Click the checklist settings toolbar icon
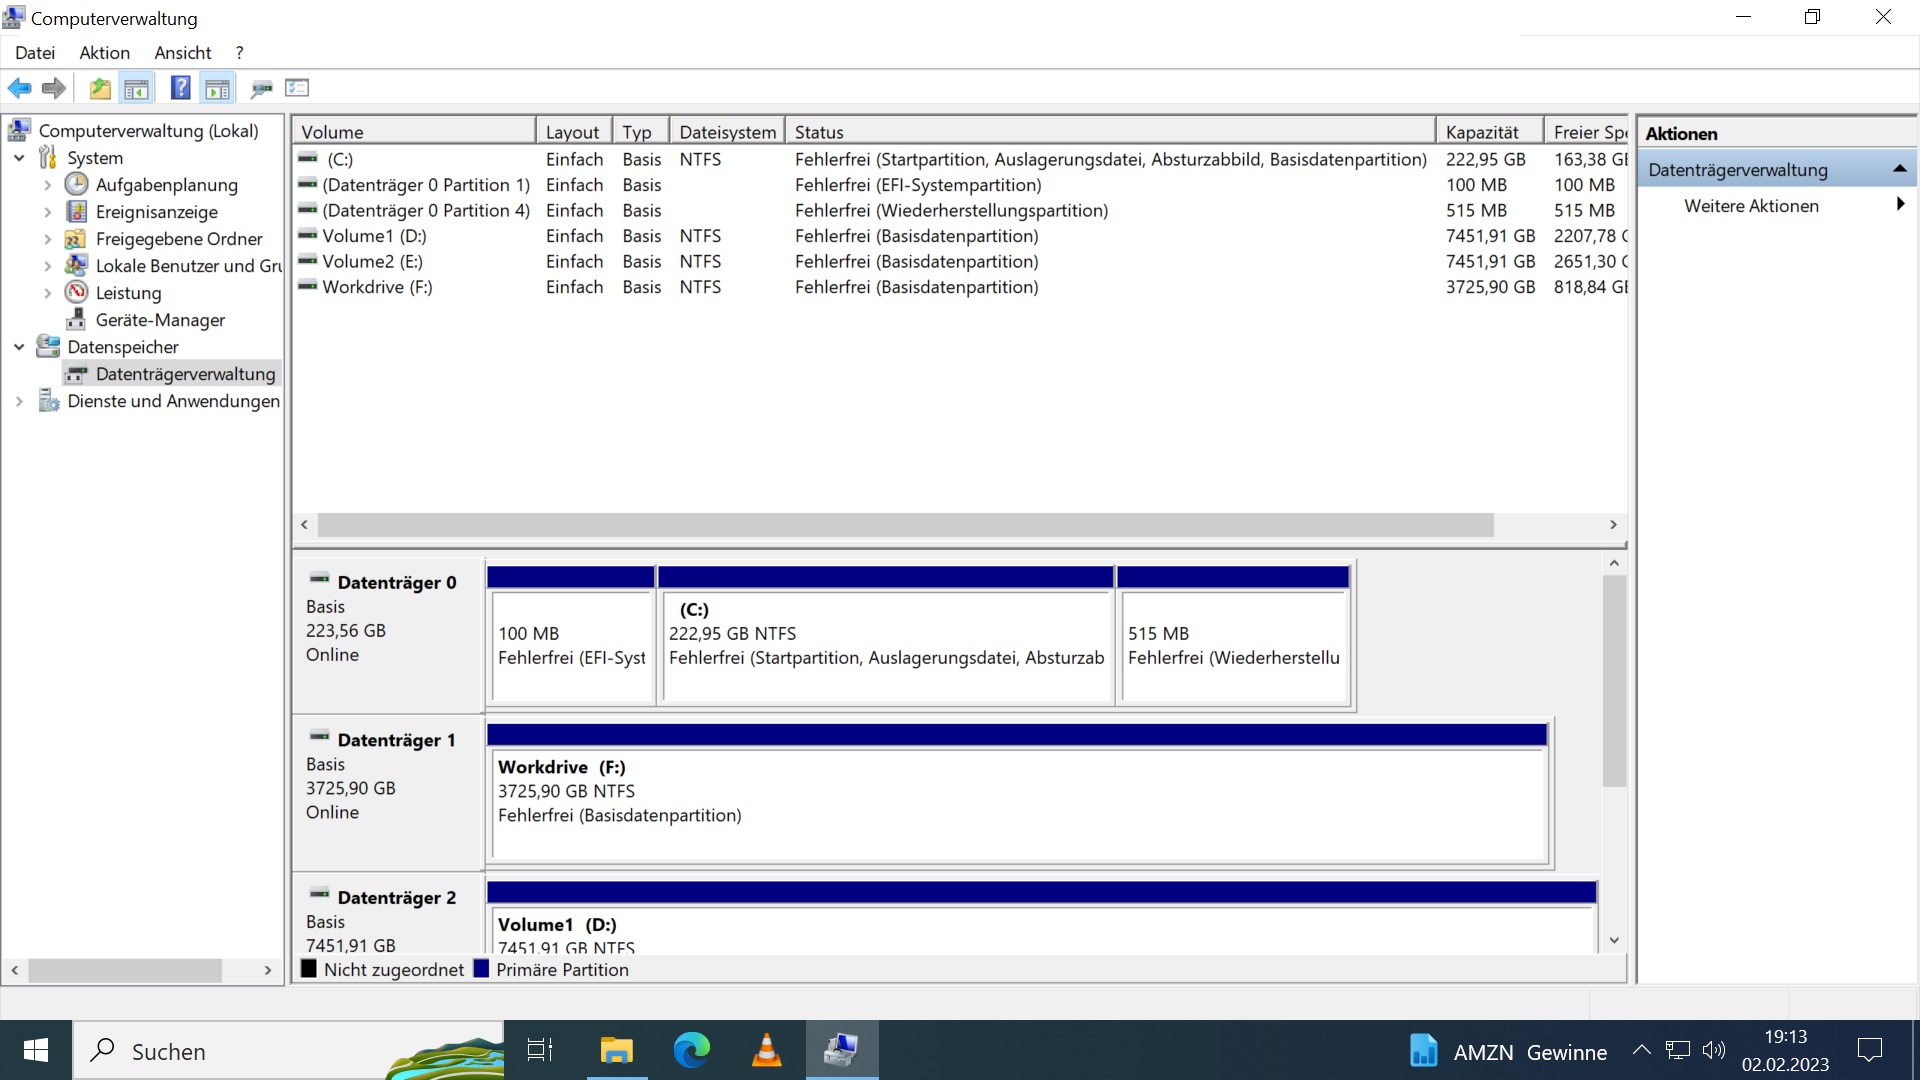 (297, 88)
